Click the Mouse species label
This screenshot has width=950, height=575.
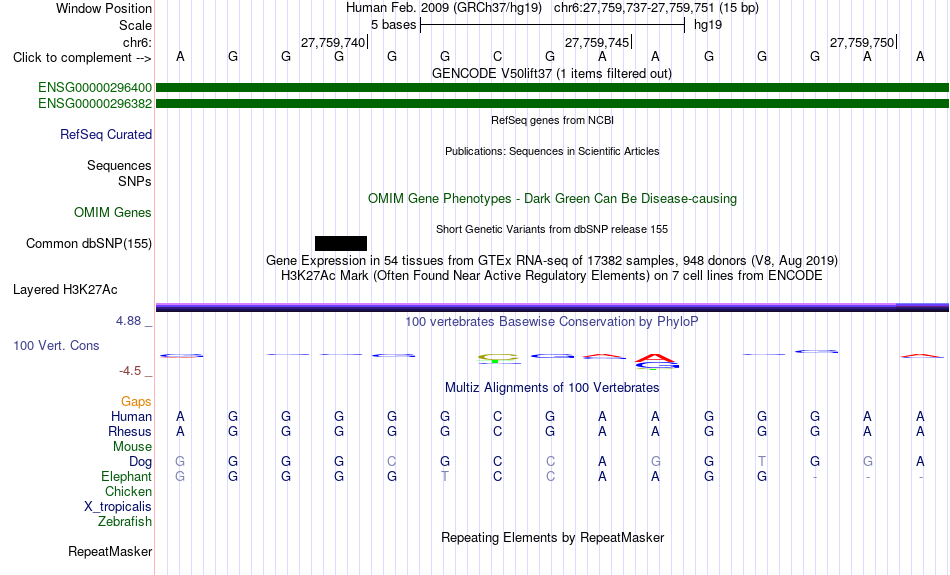click(132, 447)
